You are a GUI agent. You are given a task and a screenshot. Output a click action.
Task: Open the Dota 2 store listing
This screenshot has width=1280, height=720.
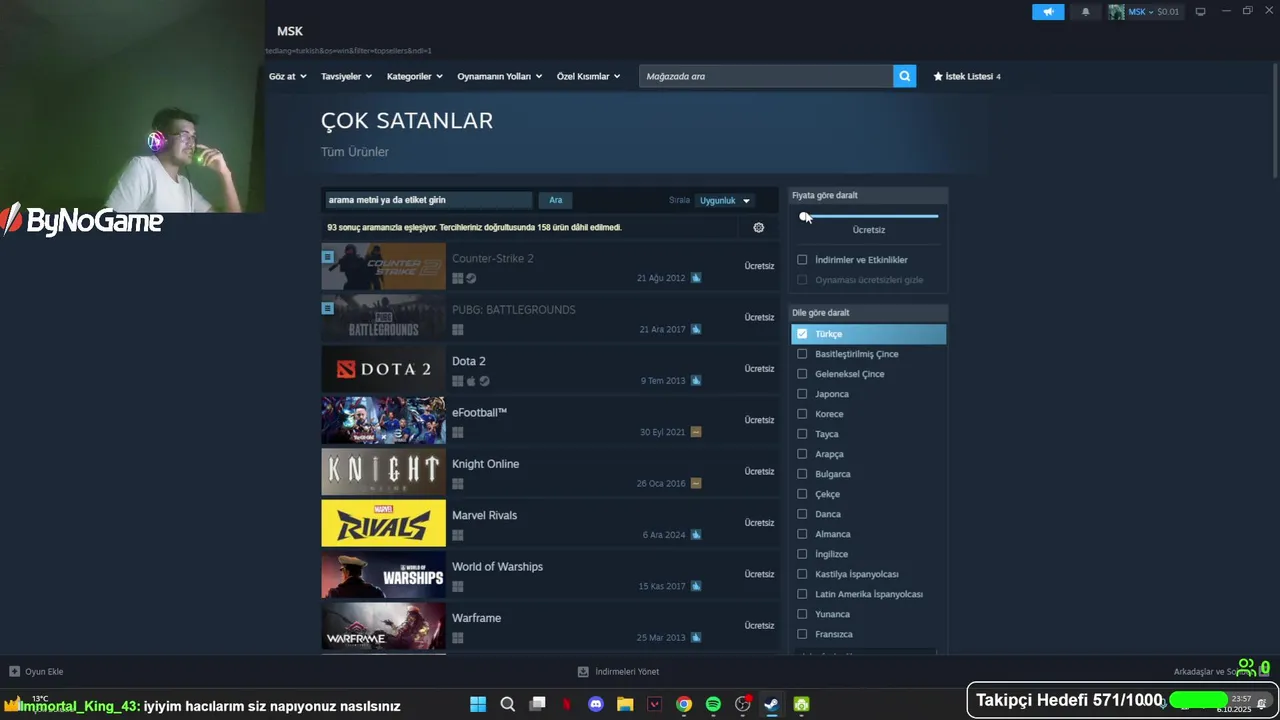point(550,369)
